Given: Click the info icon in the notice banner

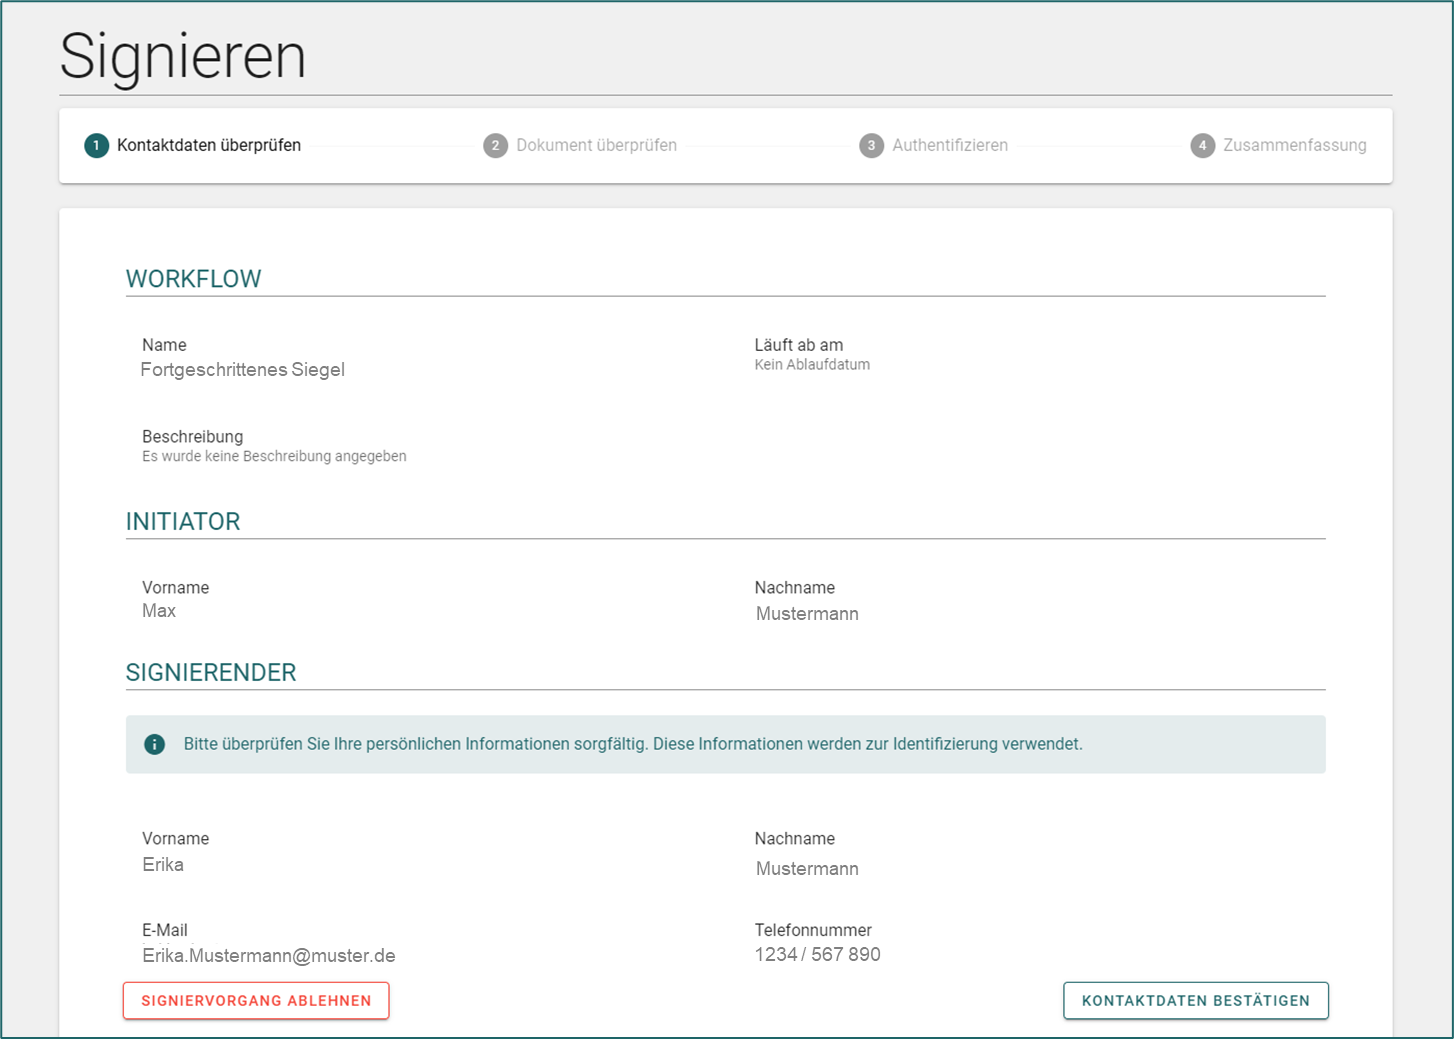Looking at the screenshot, I should click(154, 744).
